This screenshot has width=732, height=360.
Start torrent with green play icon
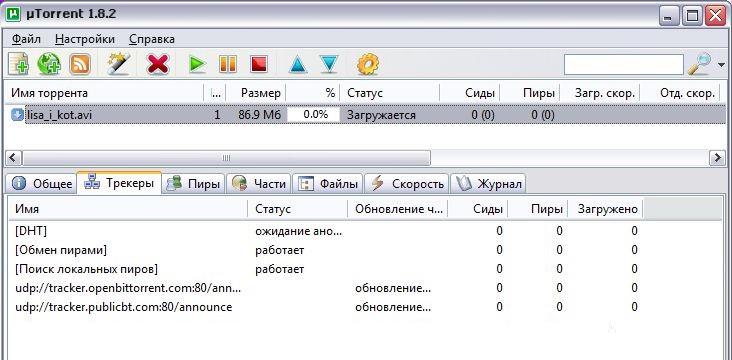[x=197, y=64]
